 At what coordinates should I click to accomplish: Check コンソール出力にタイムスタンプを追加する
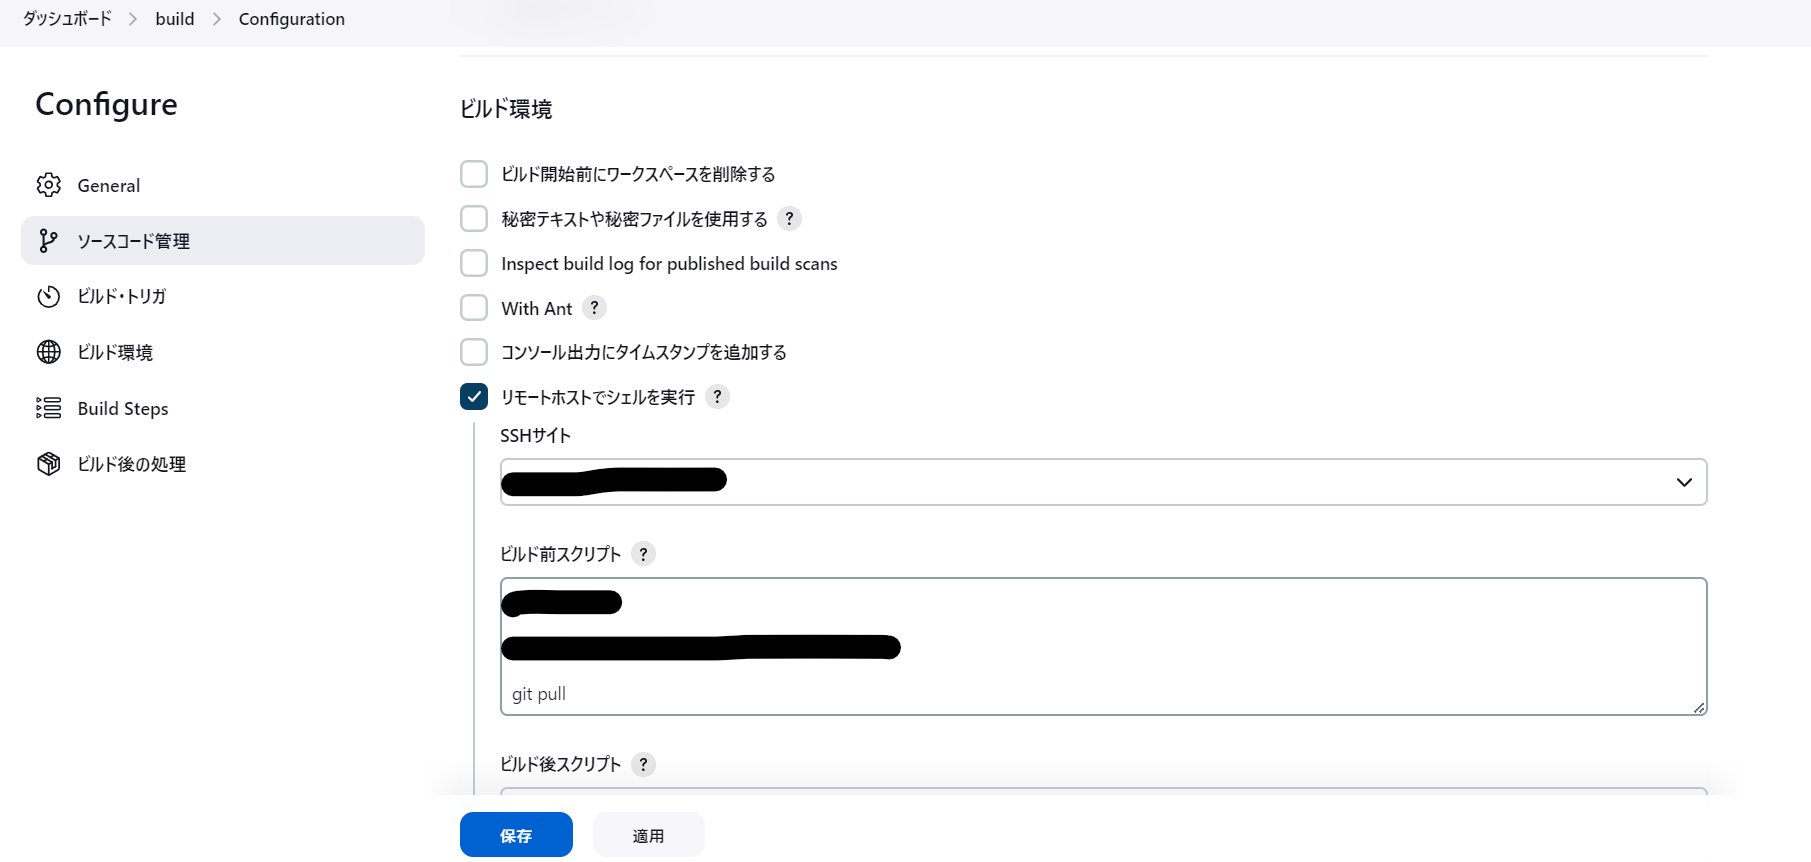(x=474, y=352)
